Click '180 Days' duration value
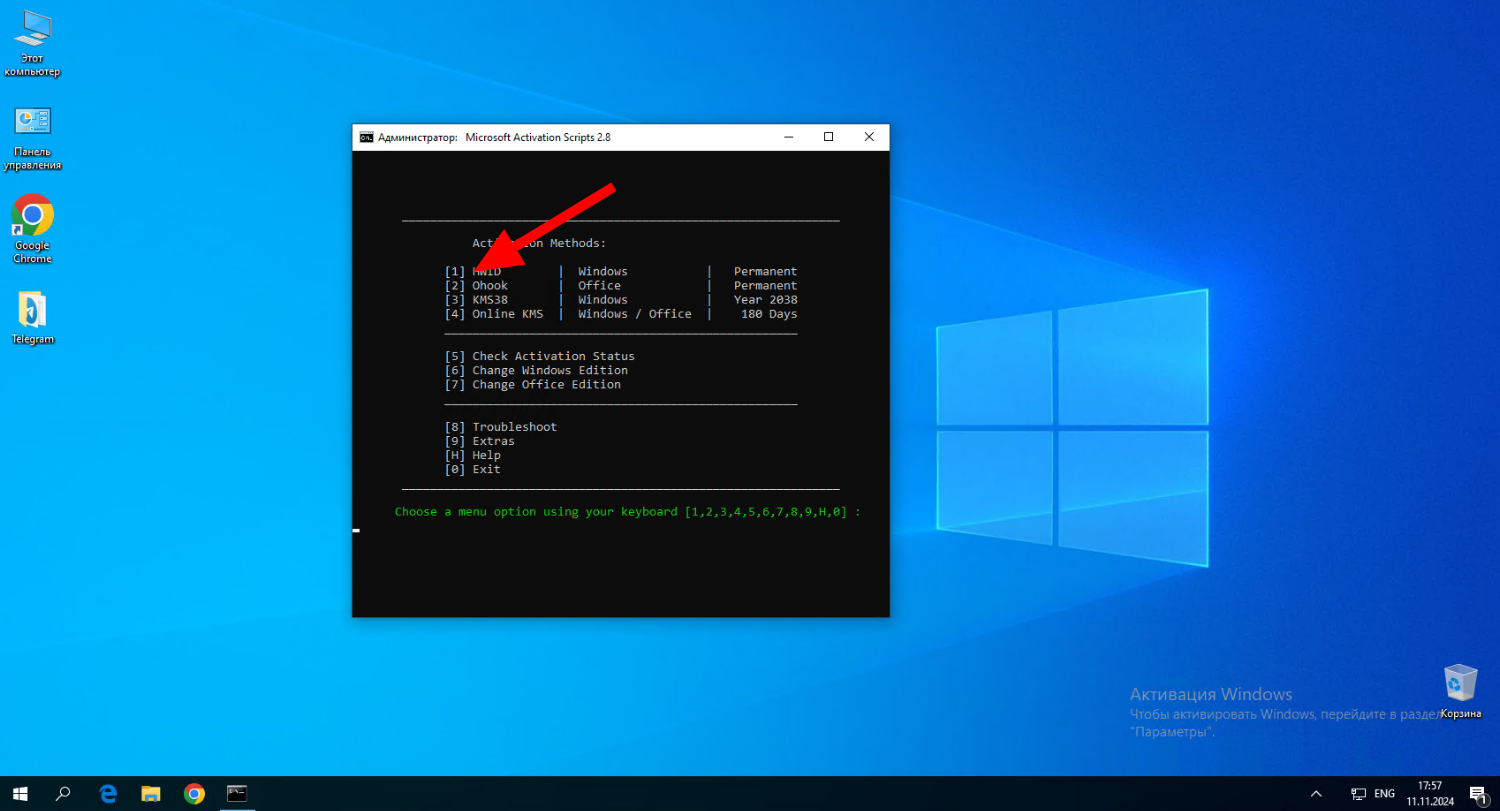Viewport: 1500px width, 811px height. 769,314
